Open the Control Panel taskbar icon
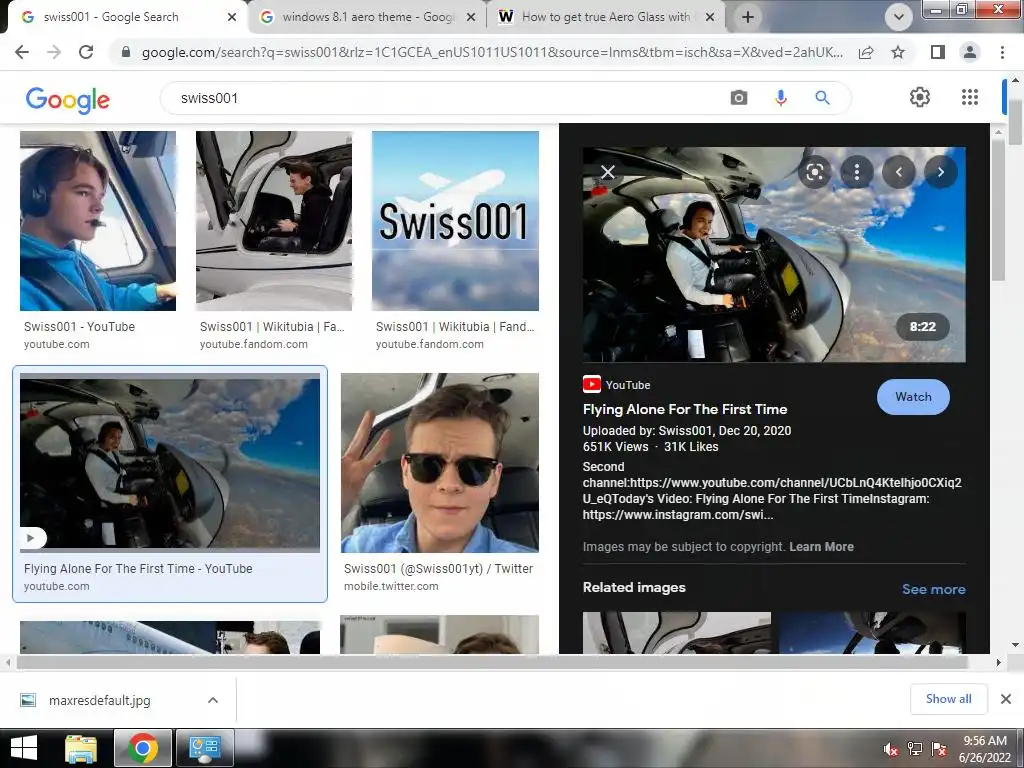Image resolution: width=1024 pixels, height=768 pixels. click(204, 748)
